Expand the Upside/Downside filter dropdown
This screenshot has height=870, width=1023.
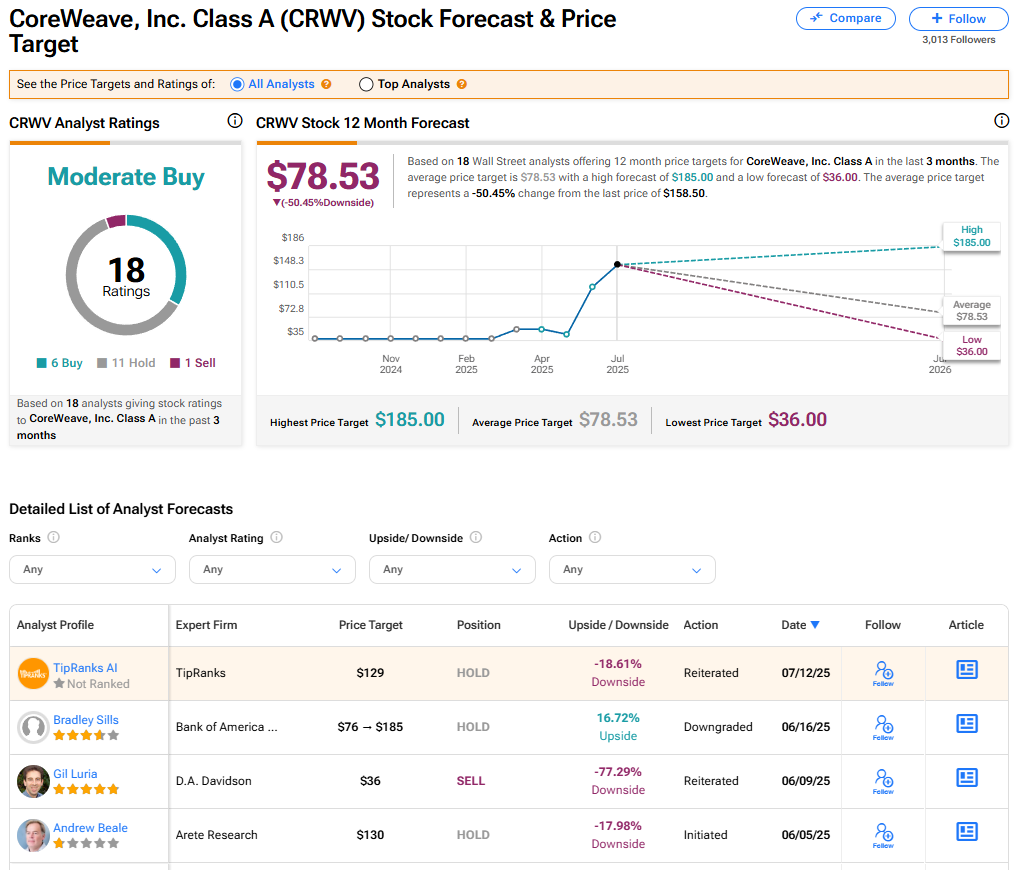pos(452,569)
